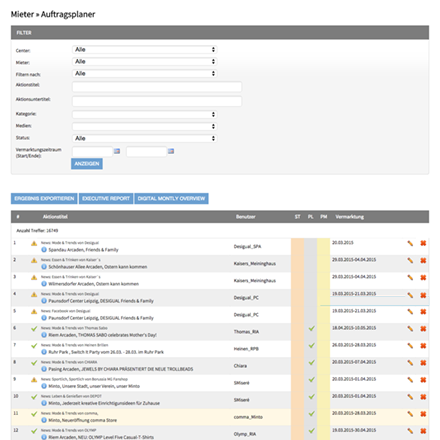Image resolution: width=440 pixels, height=440 pixels.
Task: Click the Vermarktungszeitraum end date field
Action: coord(146,152)
